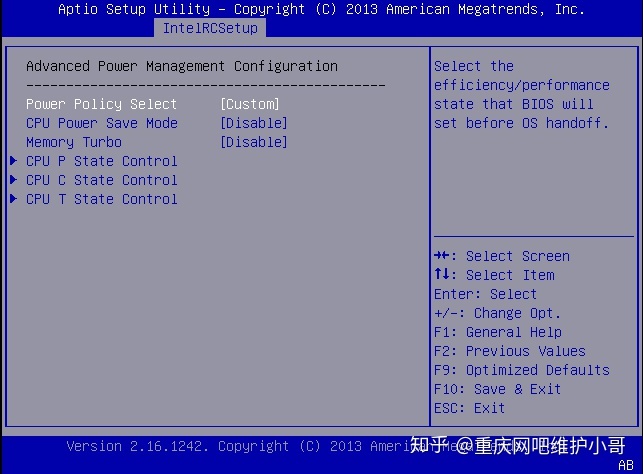The height and width of the screenshot is (474, 643).
Task: Click the help text 'efficiency/performance'
Action: tap(522, 85)
